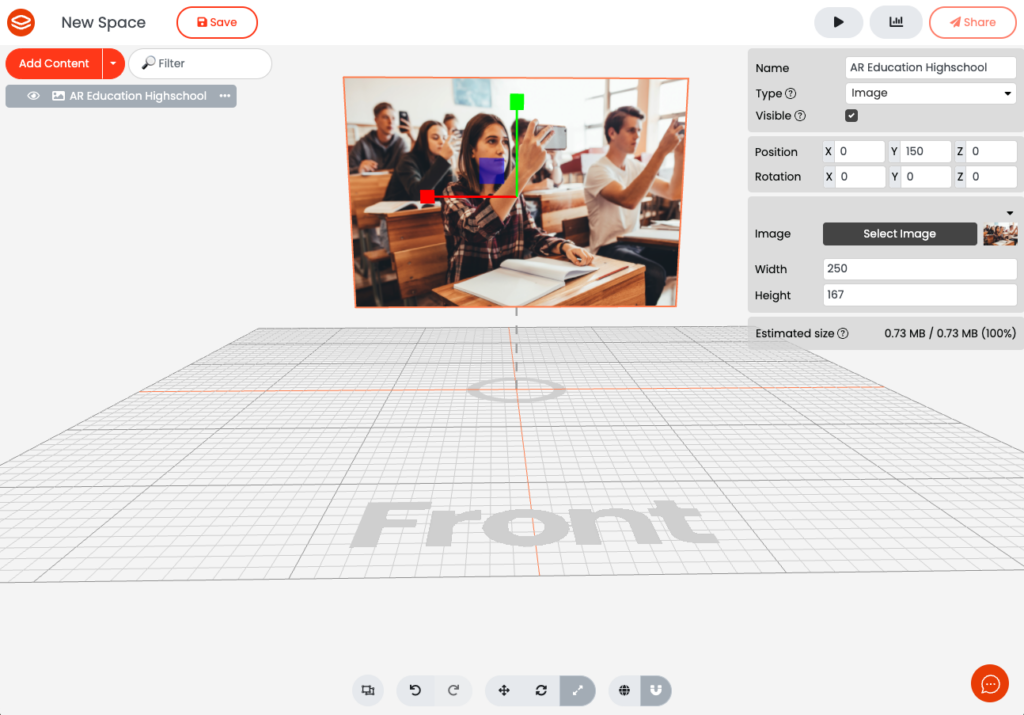The height and width of the screenshot is (715, 1024).
Task: Edit Rotation Z field
Action: tap(992, 177)
